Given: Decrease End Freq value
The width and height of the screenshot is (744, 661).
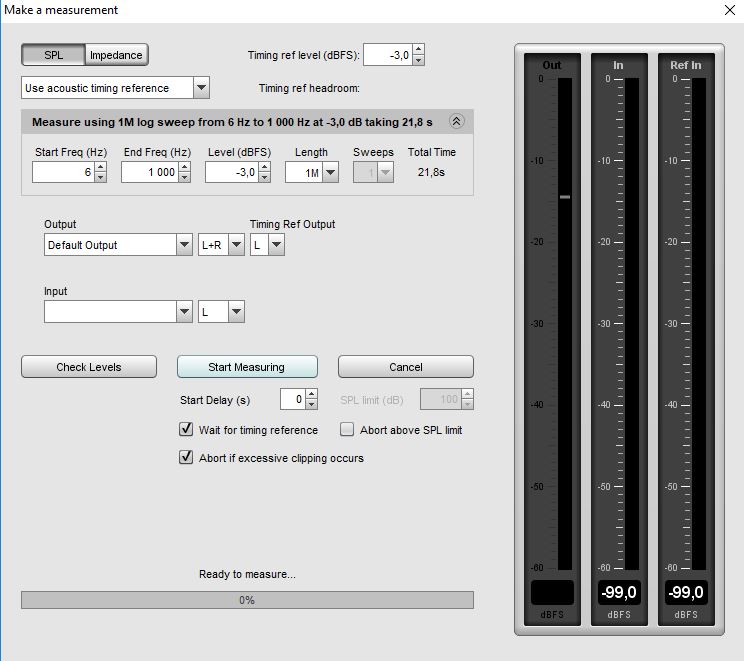Looking at the screenshot, I should coord(185,177).
